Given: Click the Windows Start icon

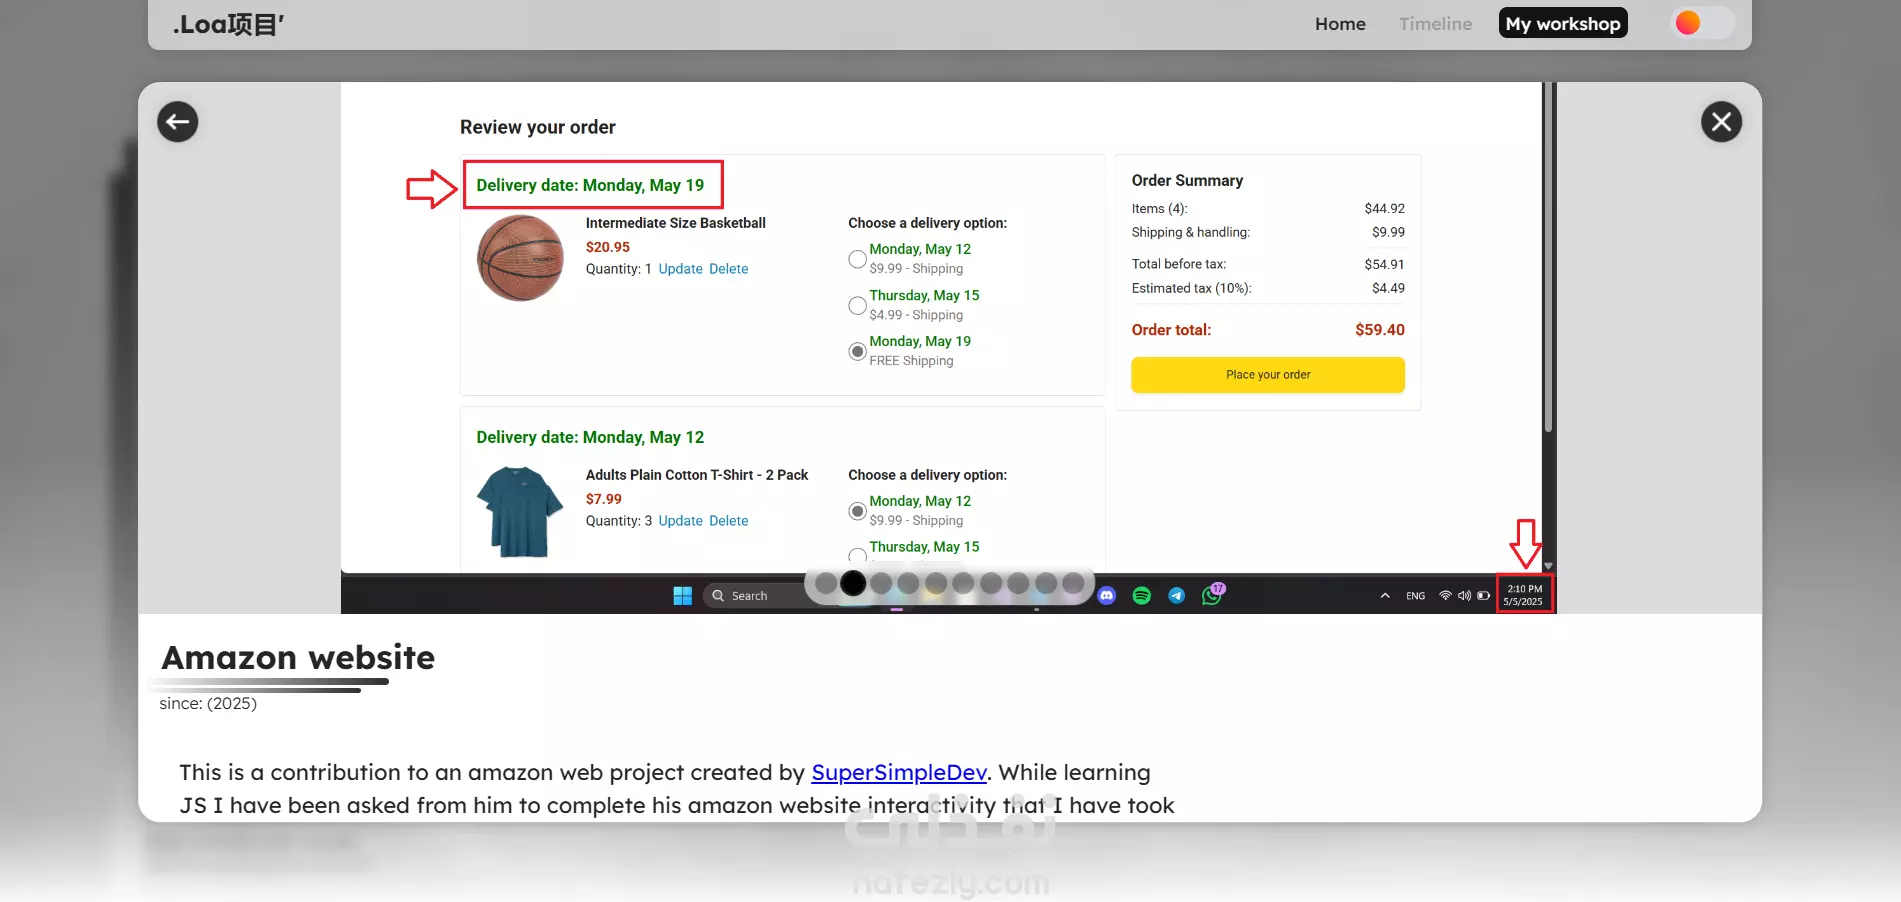Looking at the screenshot, I should coord(683,596).
